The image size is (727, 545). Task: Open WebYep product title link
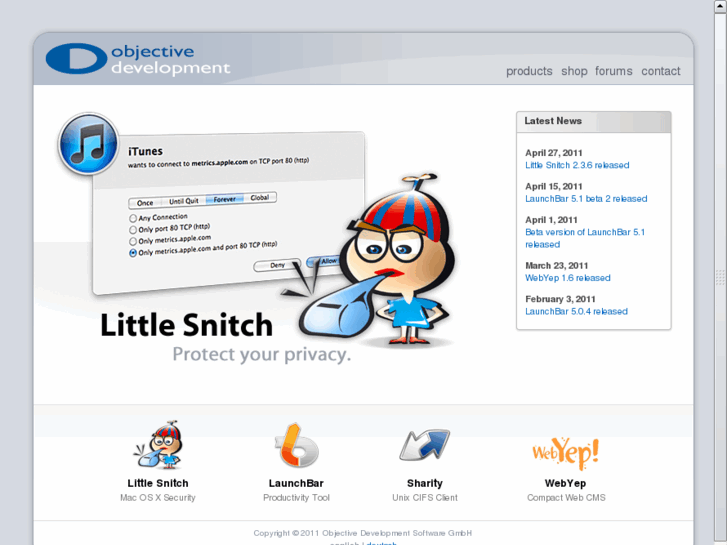565,483
